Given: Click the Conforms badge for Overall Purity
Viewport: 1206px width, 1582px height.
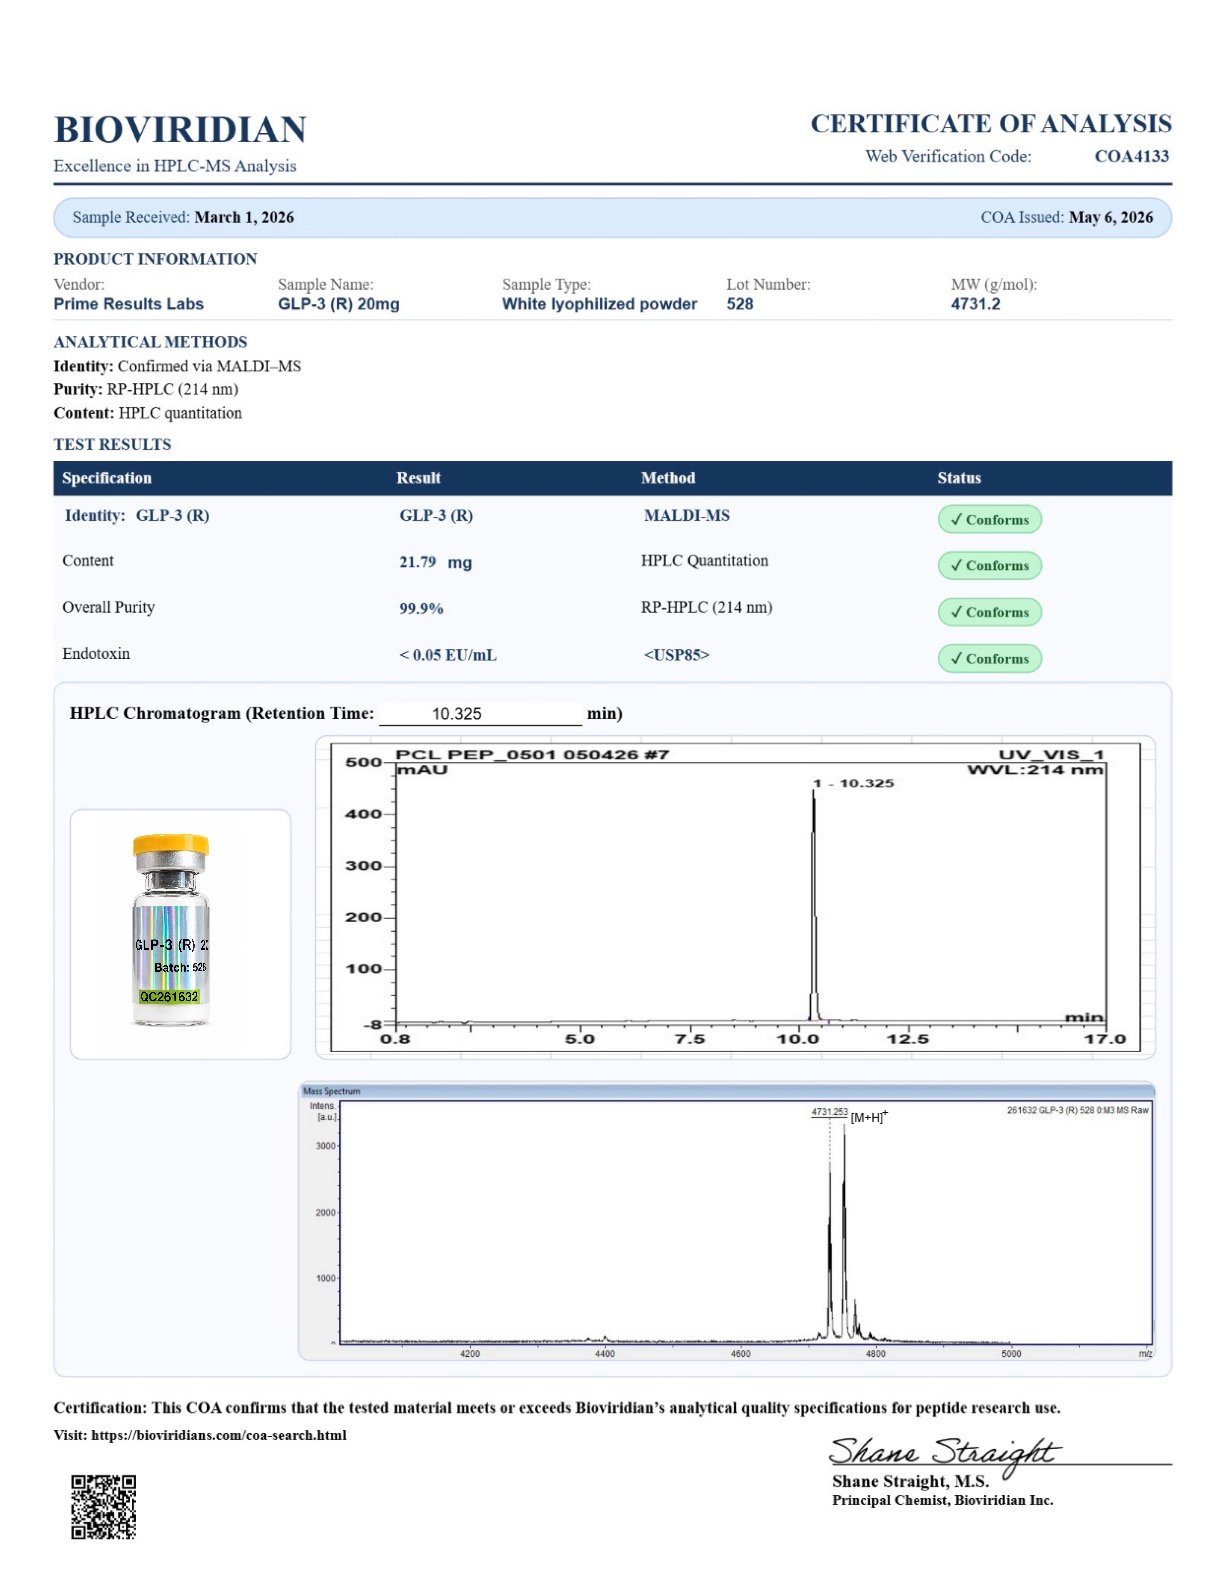Looking at the screenshot, I should click(x=990, y=612).
